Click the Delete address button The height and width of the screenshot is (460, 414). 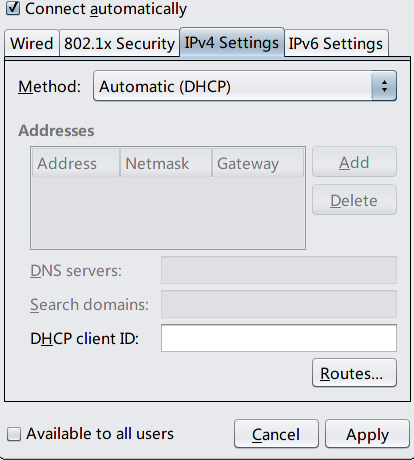coord(354,200)
